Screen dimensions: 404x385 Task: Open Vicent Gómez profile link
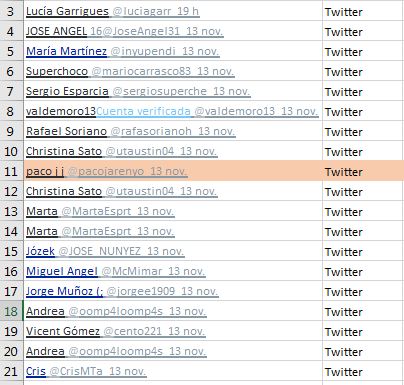(x=63, y=331)
